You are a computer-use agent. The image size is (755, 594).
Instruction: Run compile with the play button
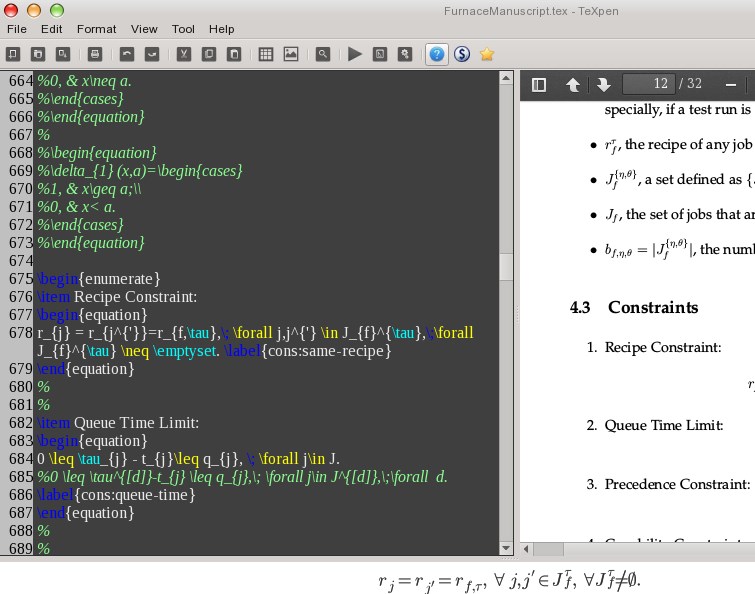click(354, 54)
